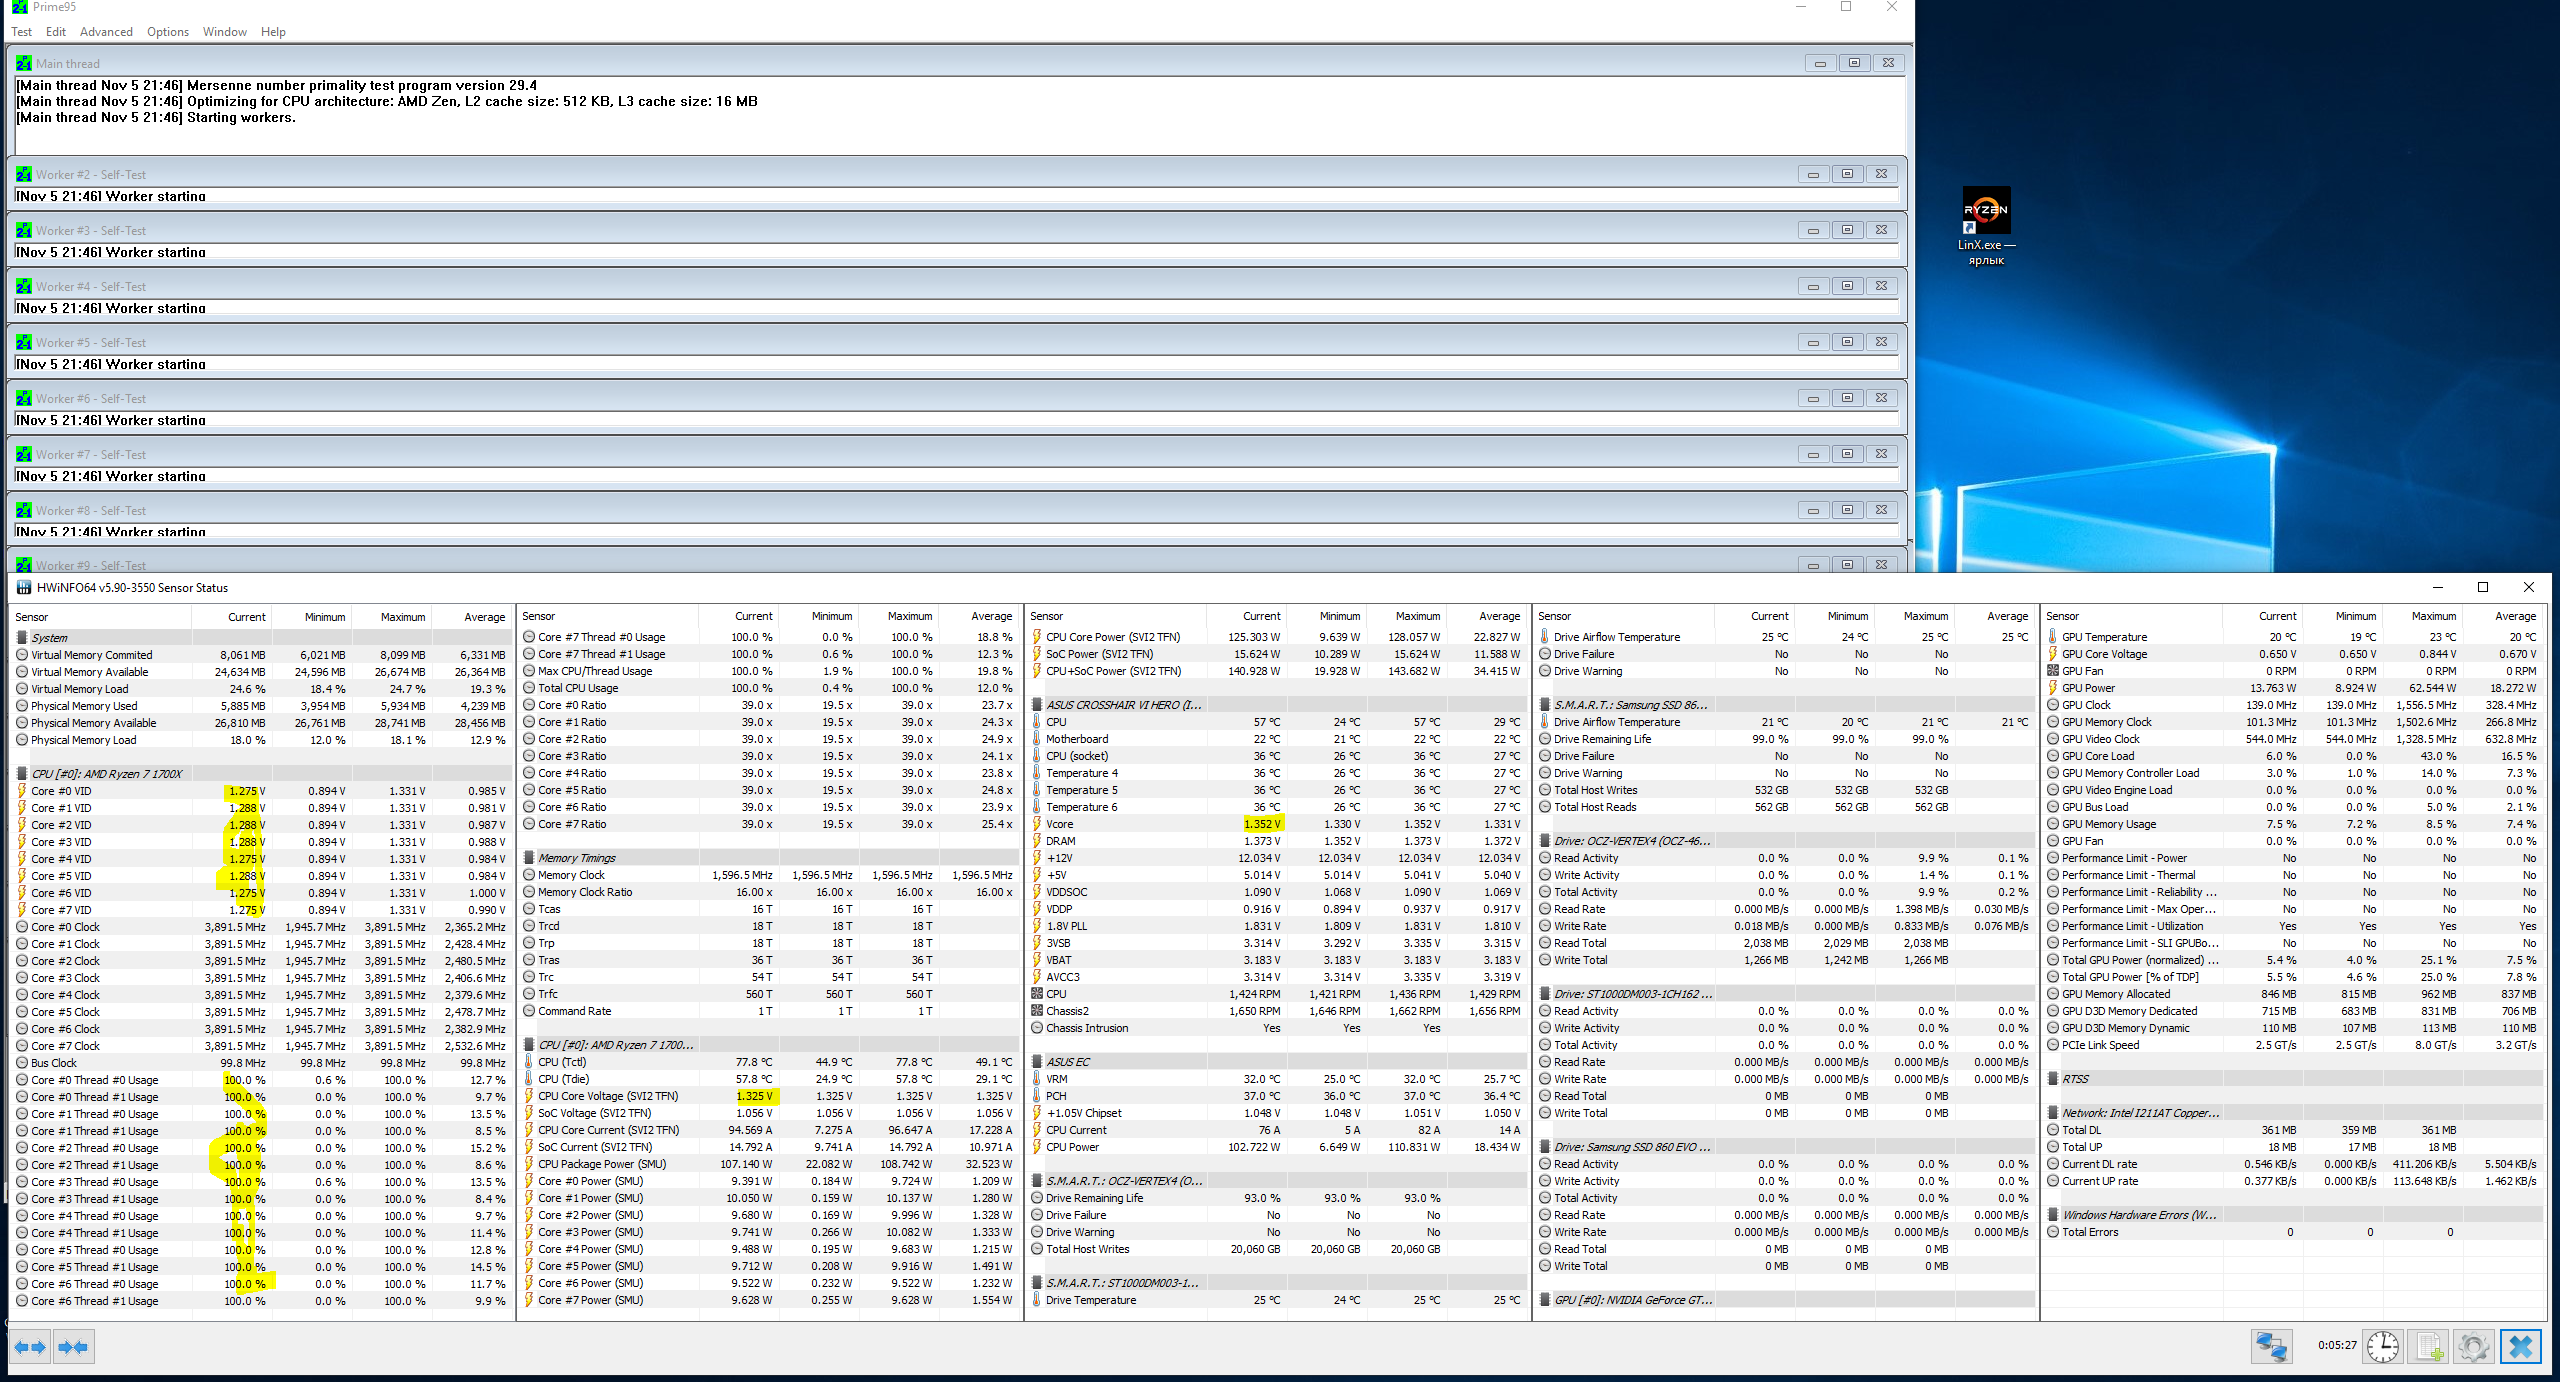The image size is (2560, 1382).
Task: Open the Advanced menu in Prime95
Action: click(x=106, y=32)
